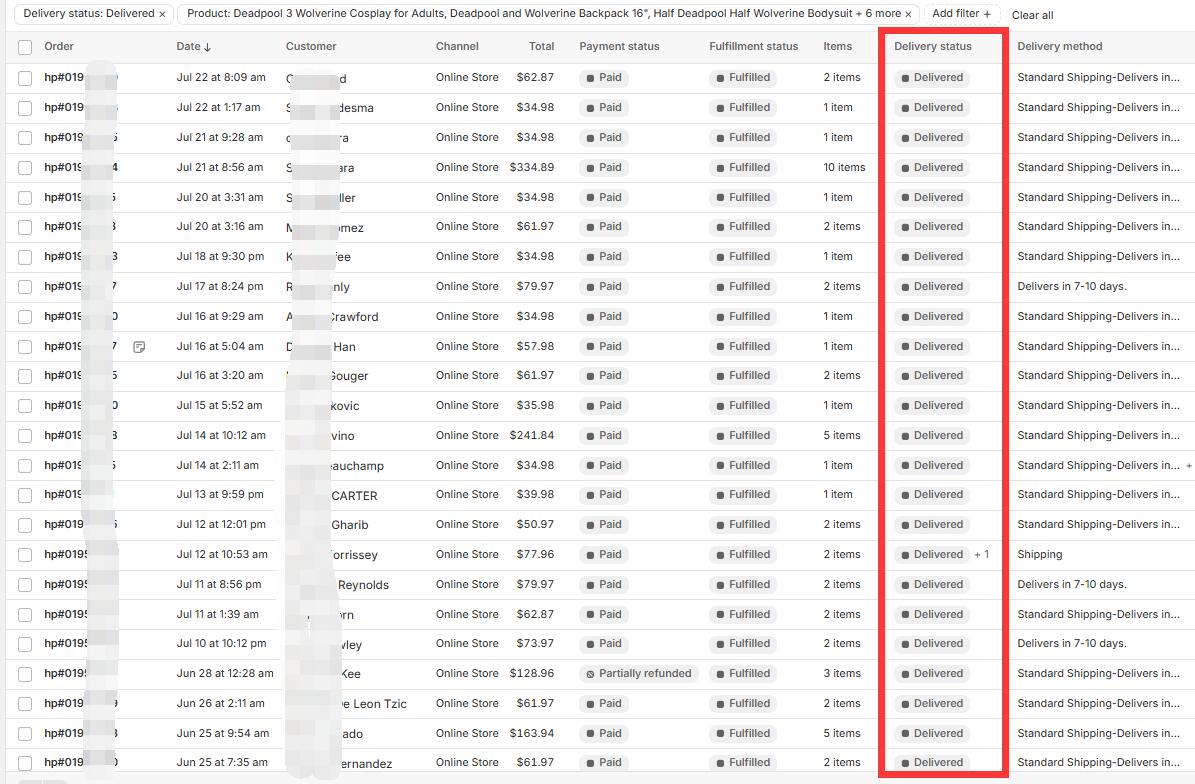Viewport: 1195px width, 784px height.
Task: Click the Delivery status column header
Action: pos(932,46)
